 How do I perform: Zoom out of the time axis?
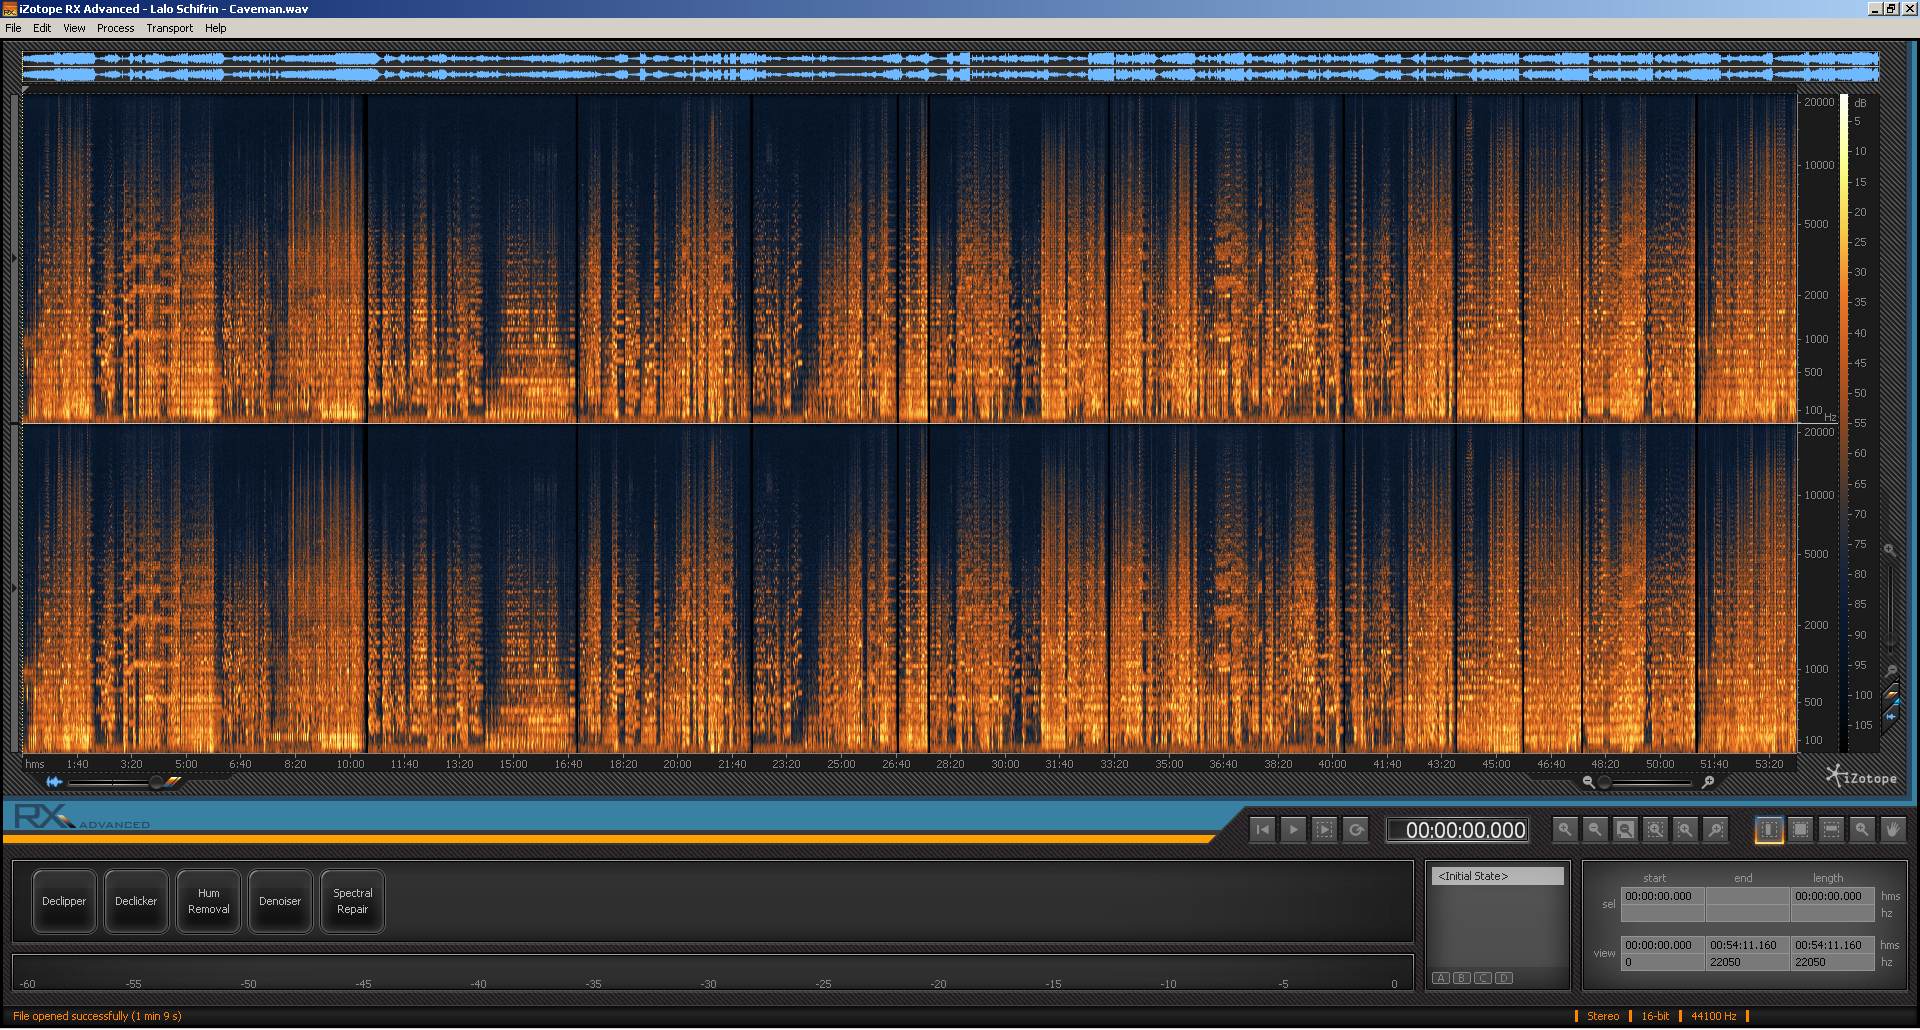(x=1595, y=830)
